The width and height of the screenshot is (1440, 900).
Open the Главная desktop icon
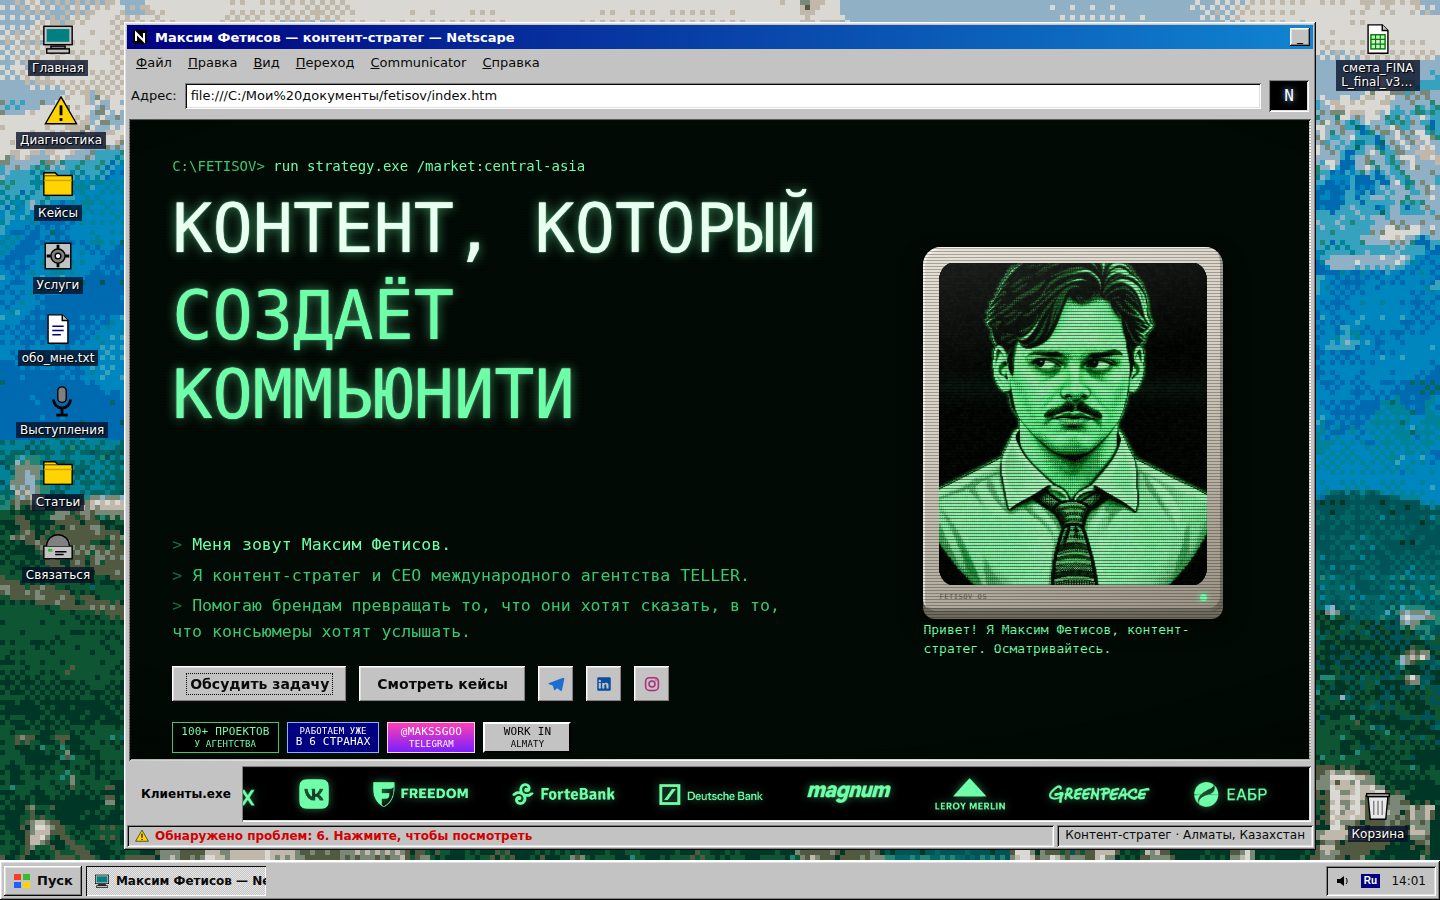tap(58, 50)
